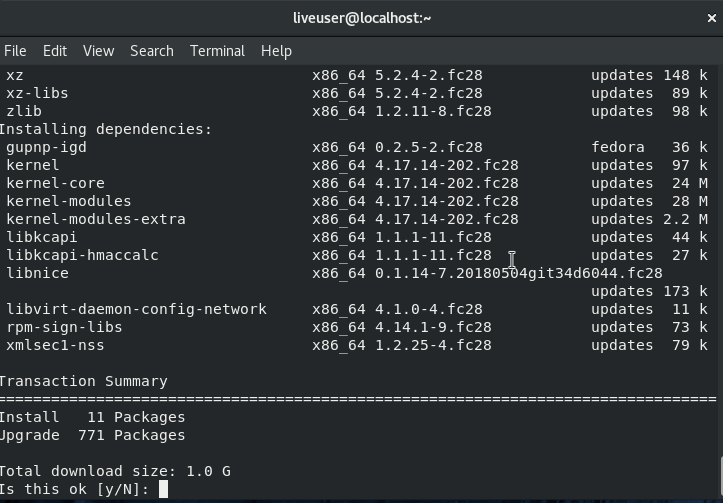Open the Edit menu

[55, 51]
